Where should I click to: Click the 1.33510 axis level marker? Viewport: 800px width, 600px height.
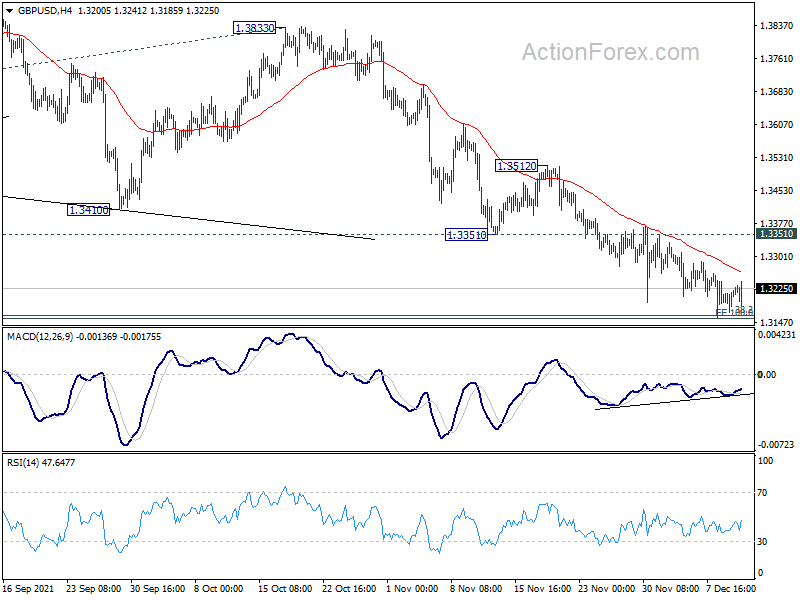776,234
